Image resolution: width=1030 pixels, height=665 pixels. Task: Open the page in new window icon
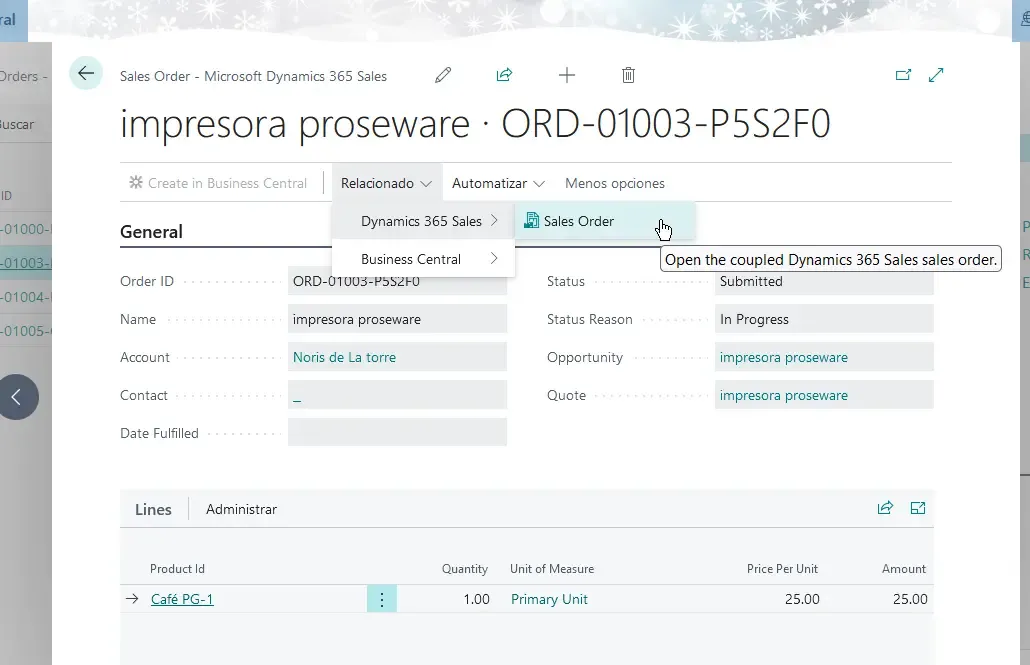[x=903, y=75]
